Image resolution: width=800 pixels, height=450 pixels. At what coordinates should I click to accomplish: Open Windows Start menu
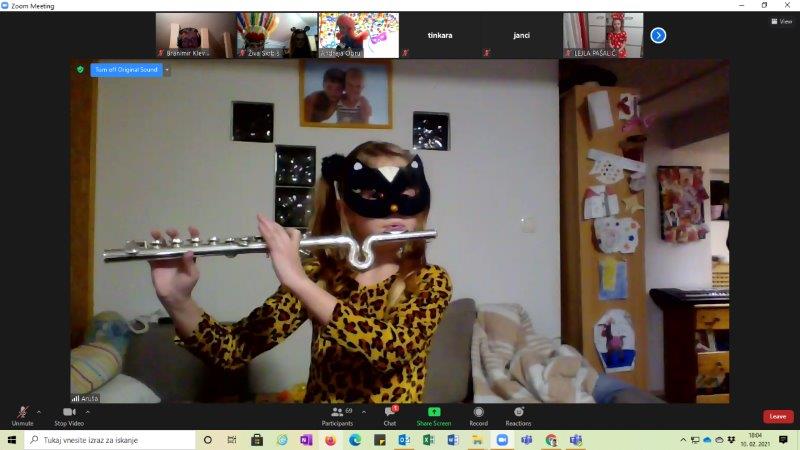[x=12, y=440]
